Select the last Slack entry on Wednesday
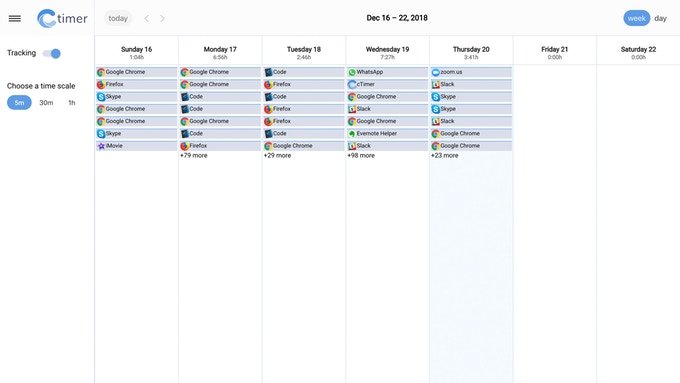 tap(388, 146)
